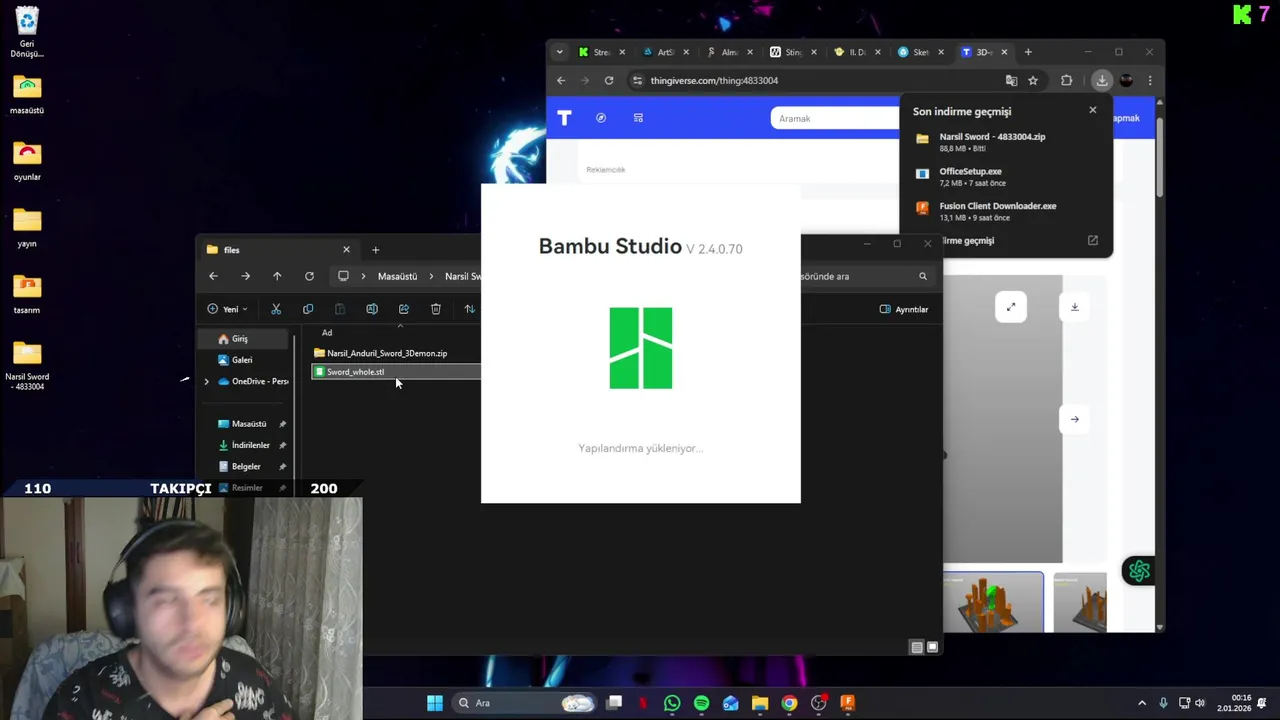Download the Thingiverse model image
The height and width of the screenshot is (720, 1280).
(1075, 307)
